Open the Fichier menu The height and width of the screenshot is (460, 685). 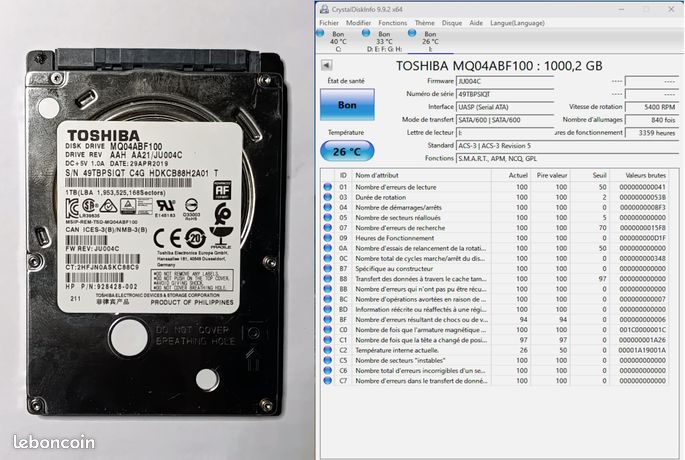pyautogui.click(x=329, y=23)
